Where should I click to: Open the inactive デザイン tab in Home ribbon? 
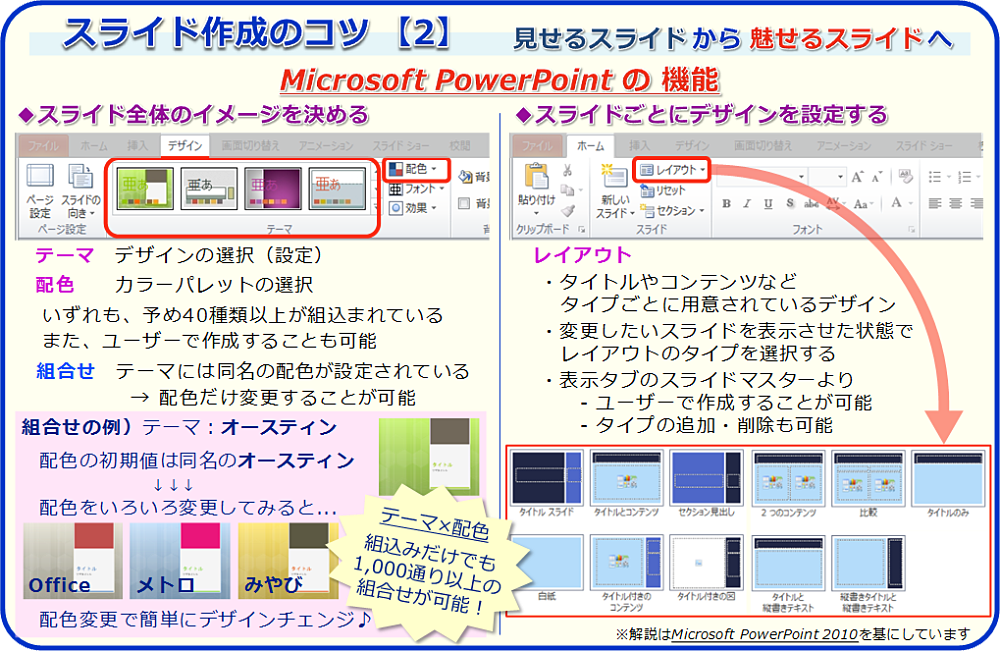point(692,145)
